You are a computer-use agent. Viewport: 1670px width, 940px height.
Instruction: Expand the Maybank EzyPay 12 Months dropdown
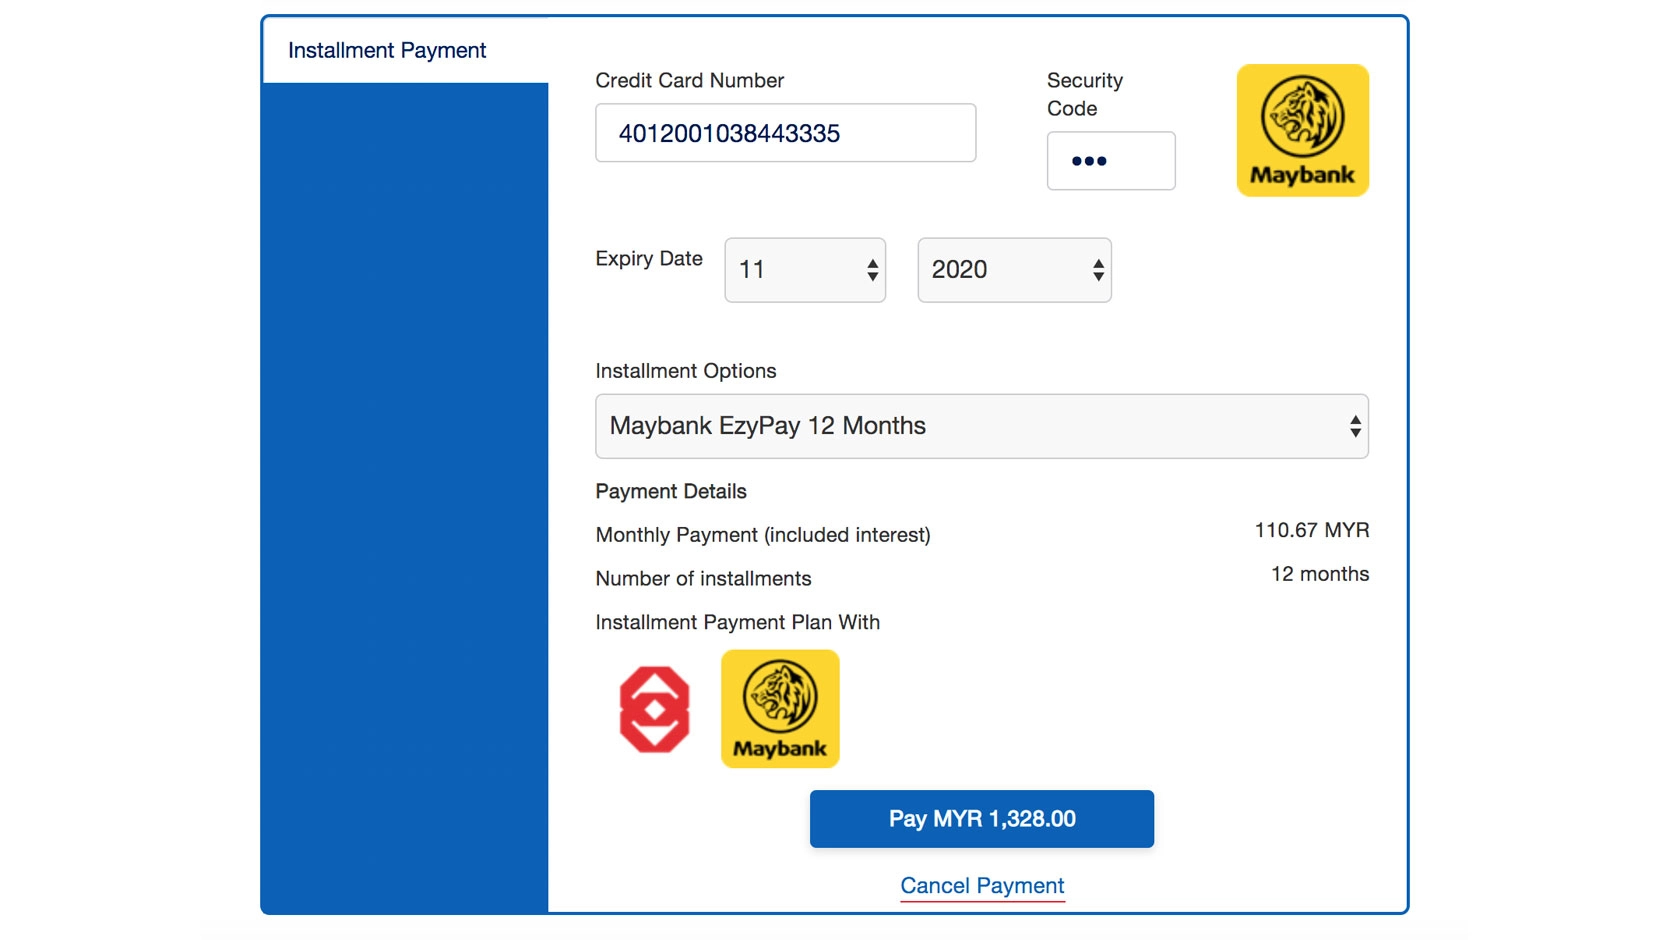coord(981,426)
